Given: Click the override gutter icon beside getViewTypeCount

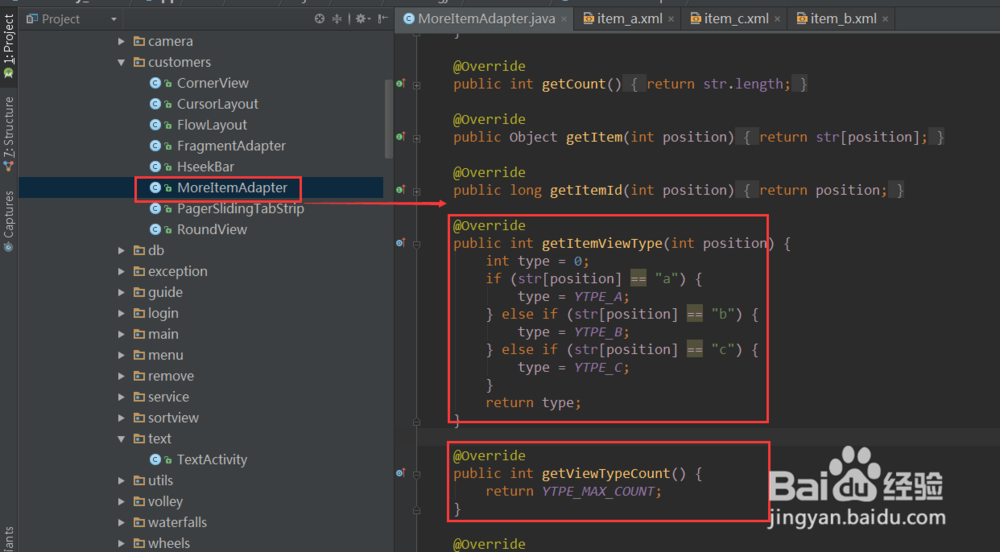Looking at the screenshot, I should [401, 473].
